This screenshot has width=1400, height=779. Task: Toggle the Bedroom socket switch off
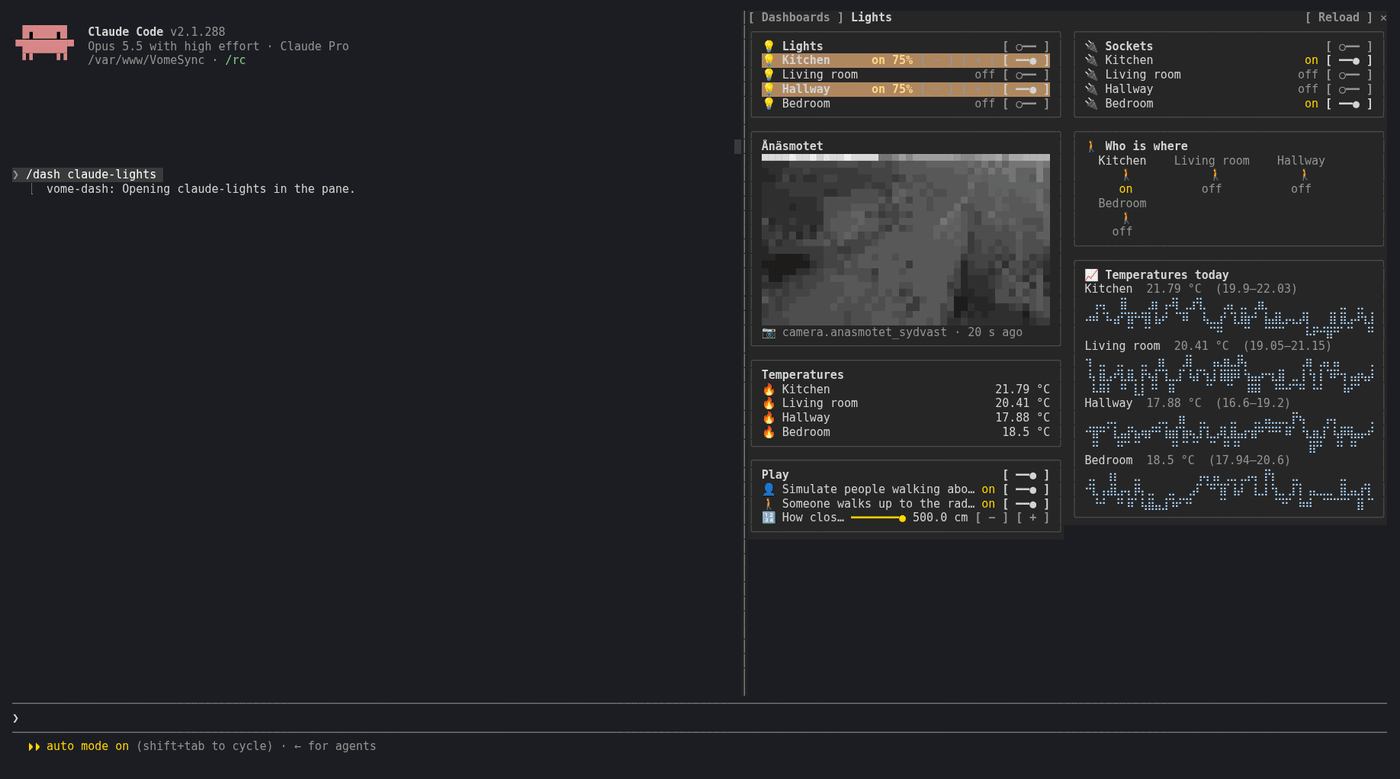[1349, 104]
